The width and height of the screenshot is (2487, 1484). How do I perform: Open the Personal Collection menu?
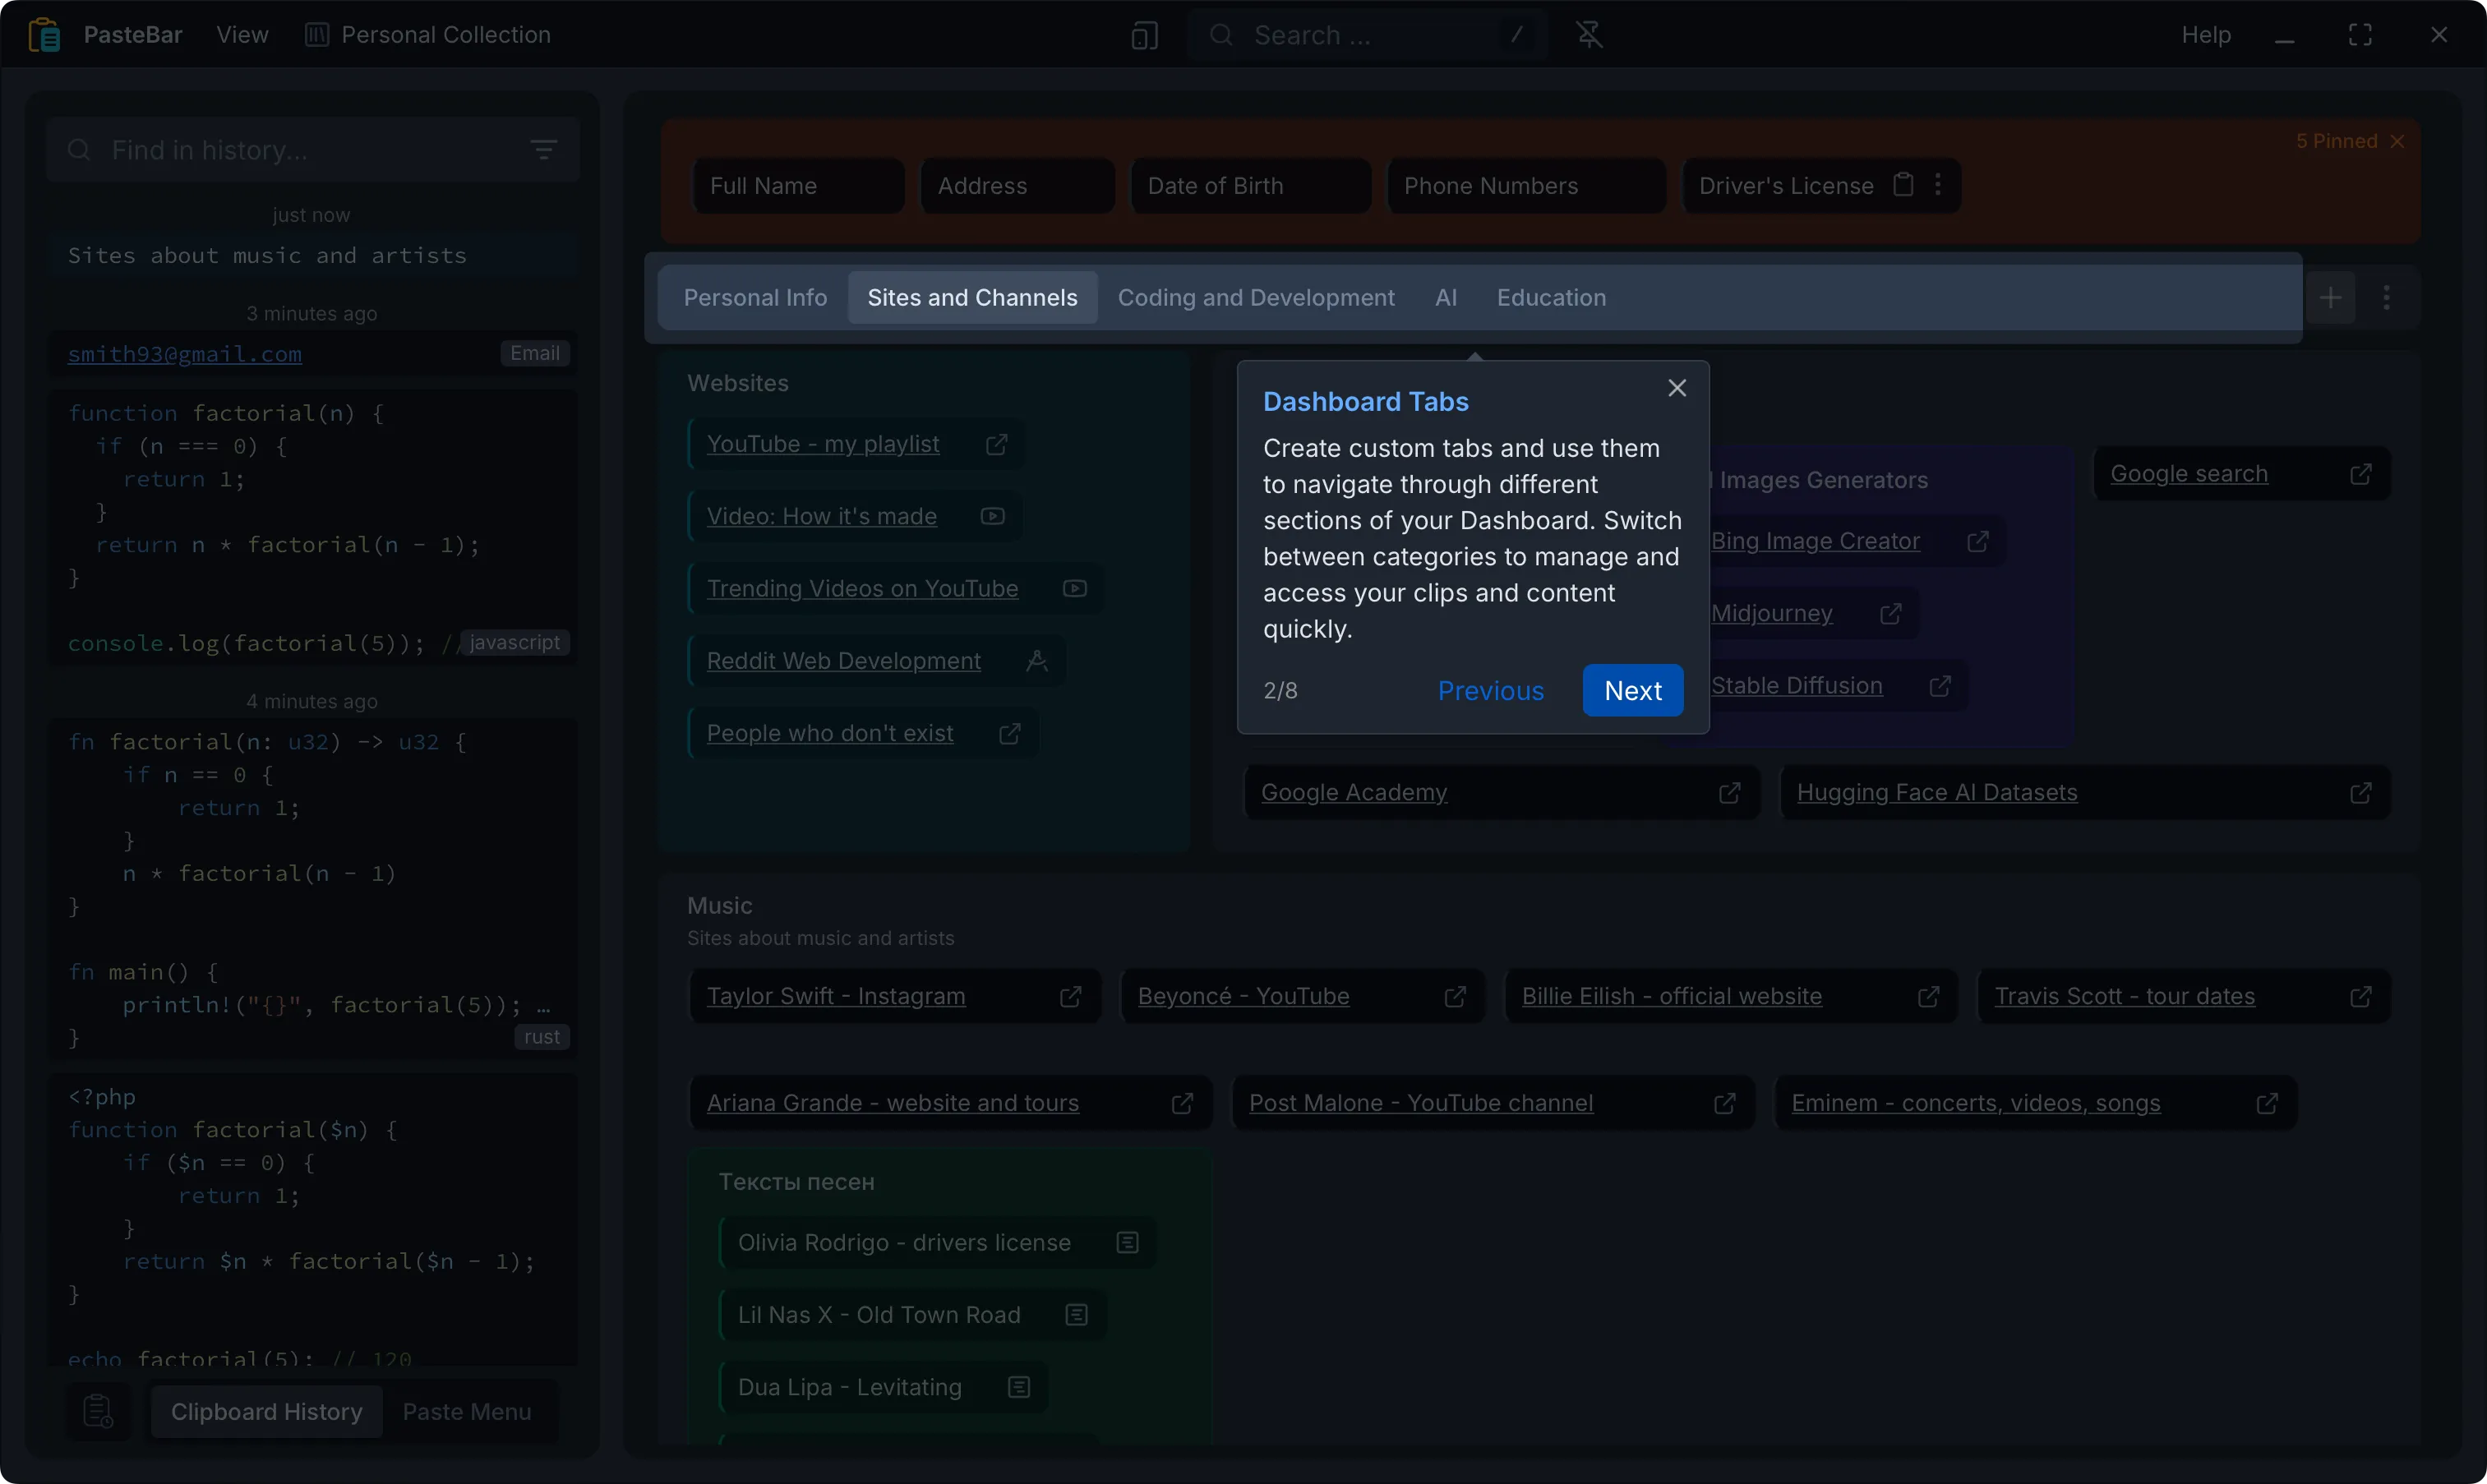point(427,35)
